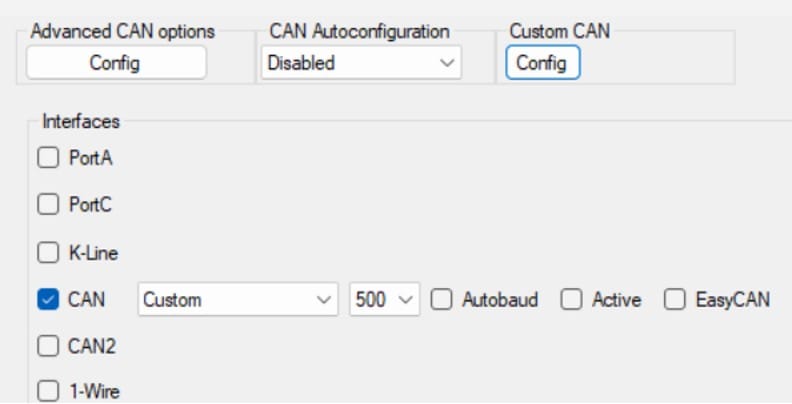Click the arrow next to the 500 value

pyautogui.click(x=406, y=300)
